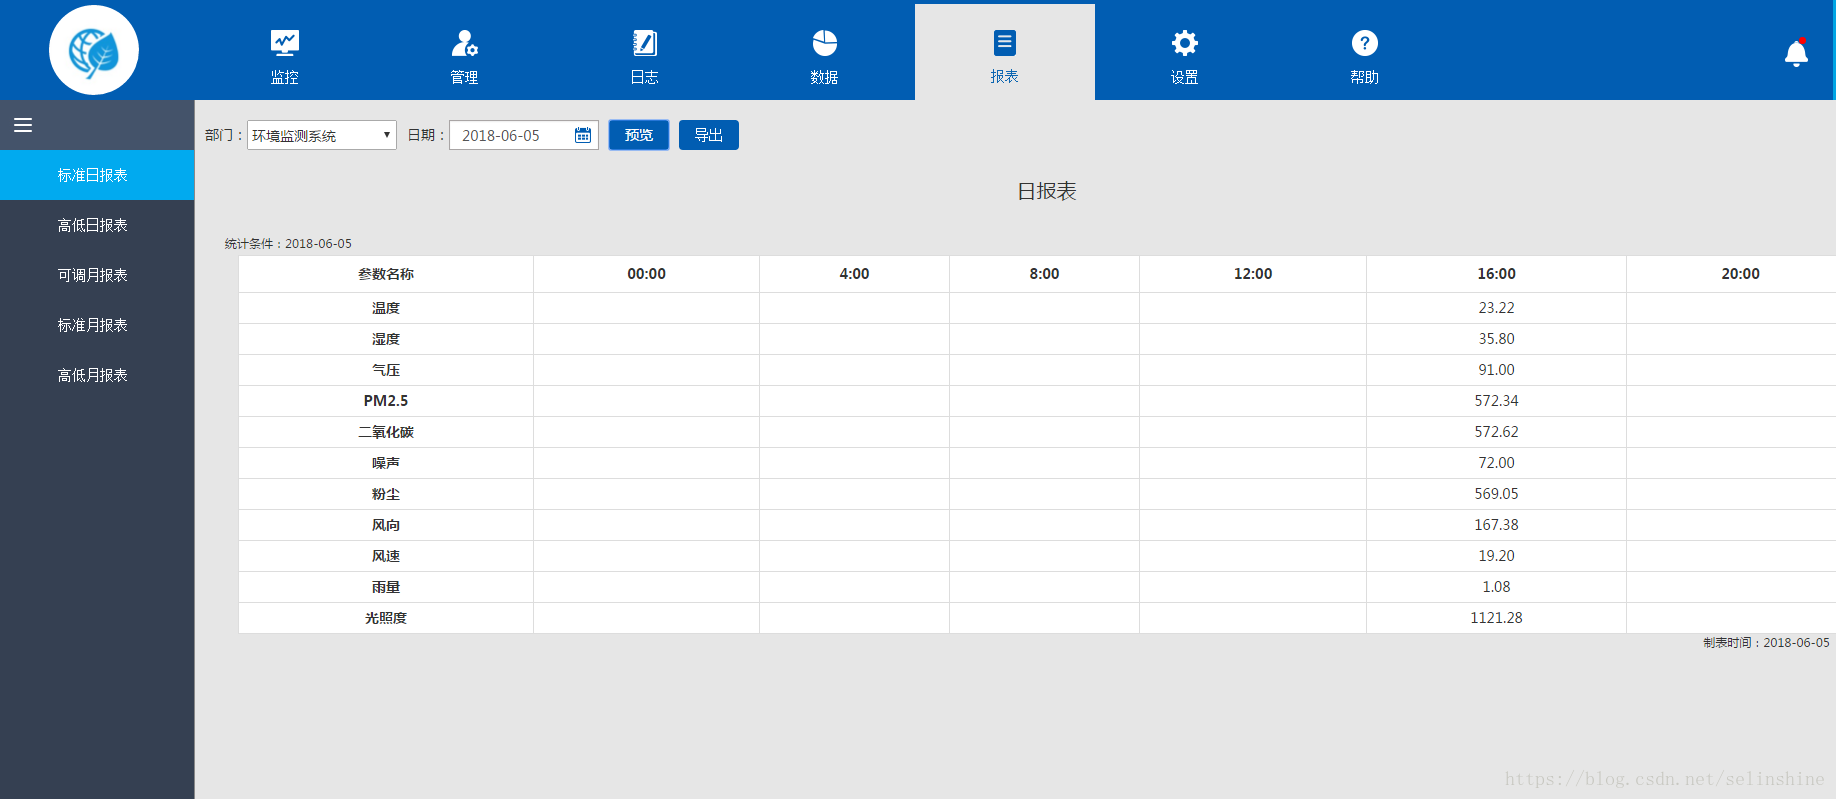The image size is (1836, 799).
Task: Click the 16:00 column header
Action: coord(1496,274)
